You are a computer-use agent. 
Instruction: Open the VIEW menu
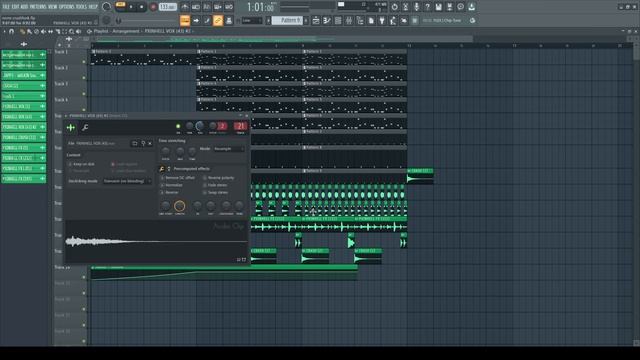tap(53, 7)
